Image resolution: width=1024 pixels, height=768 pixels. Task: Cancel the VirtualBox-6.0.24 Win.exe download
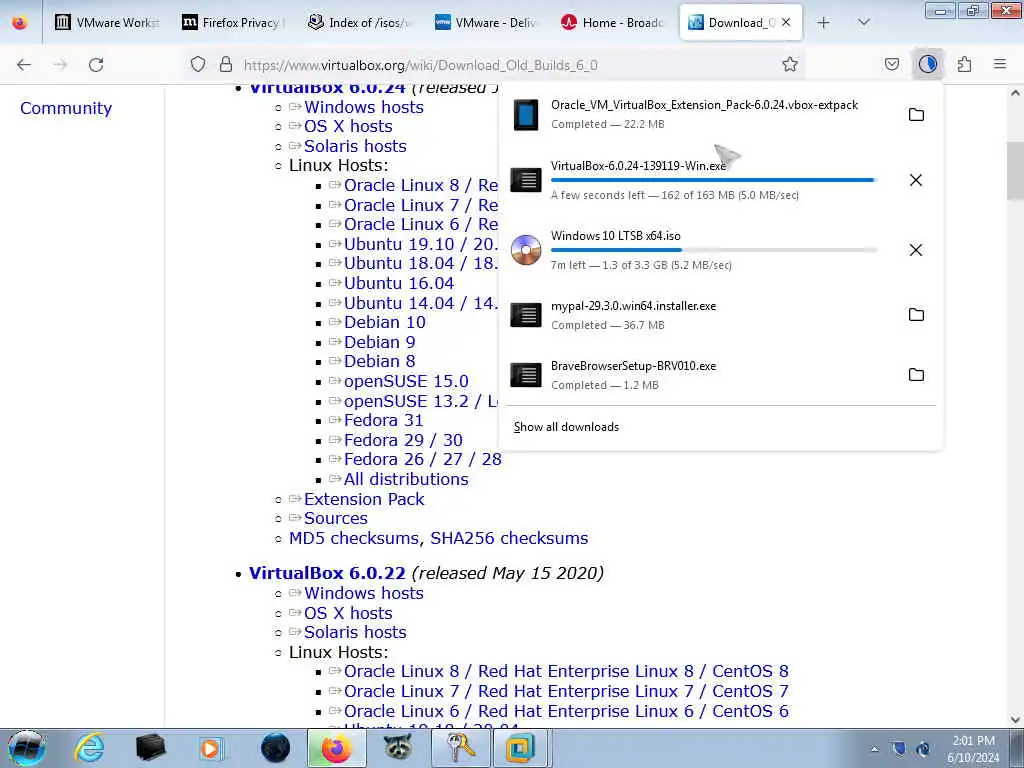[916, 180]
